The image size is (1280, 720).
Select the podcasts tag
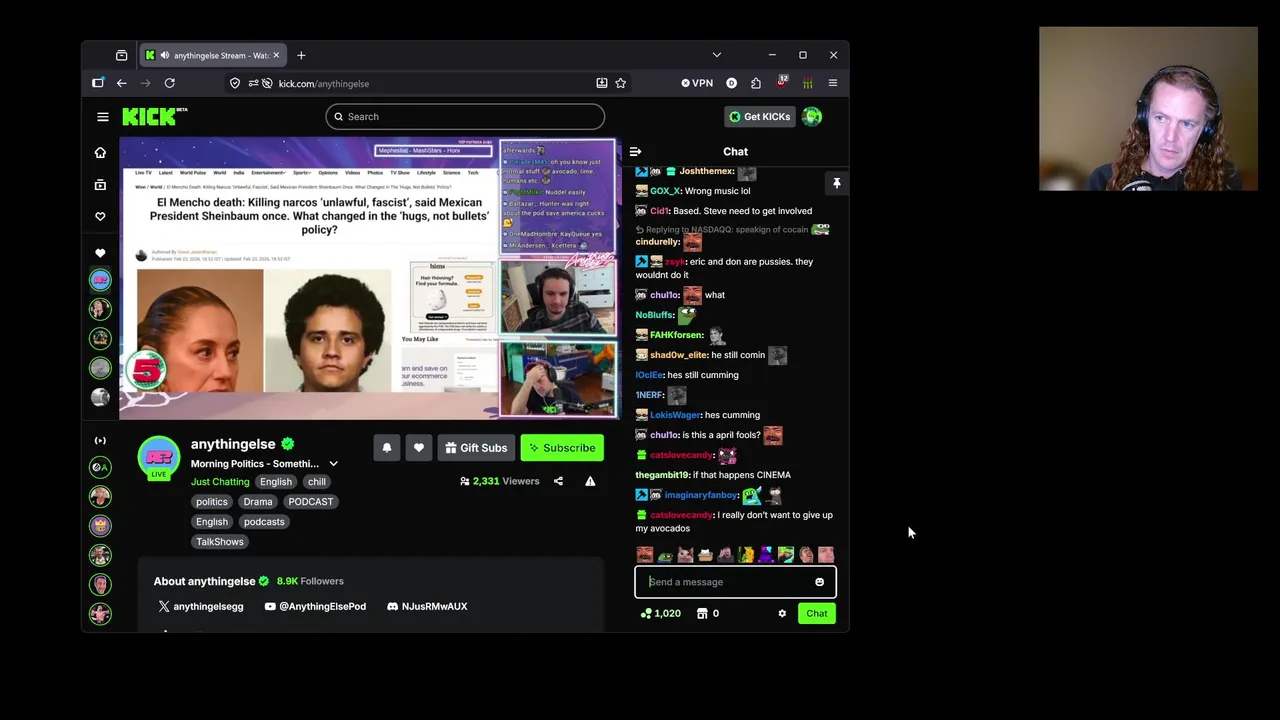tap(264, 522)
